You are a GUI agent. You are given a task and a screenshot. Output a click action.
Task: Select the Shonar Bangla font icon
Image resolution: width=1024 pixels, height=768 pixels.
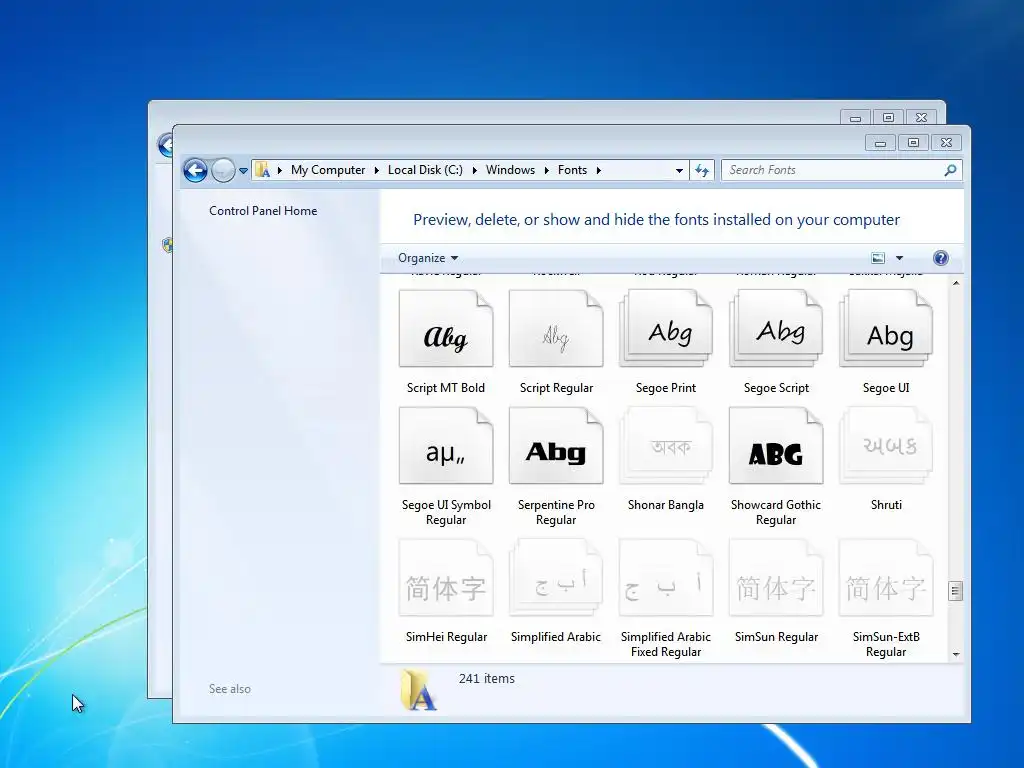pyautogui.click(x=666, y=446)
